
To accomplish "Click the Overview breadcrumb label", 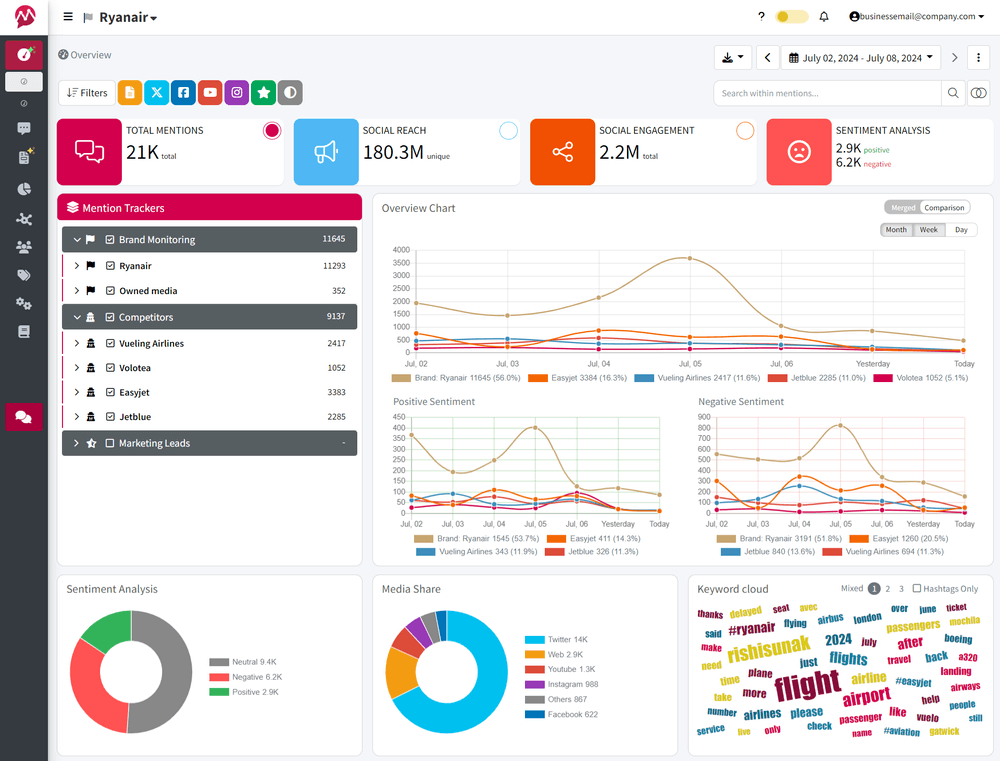I will 91,55.
